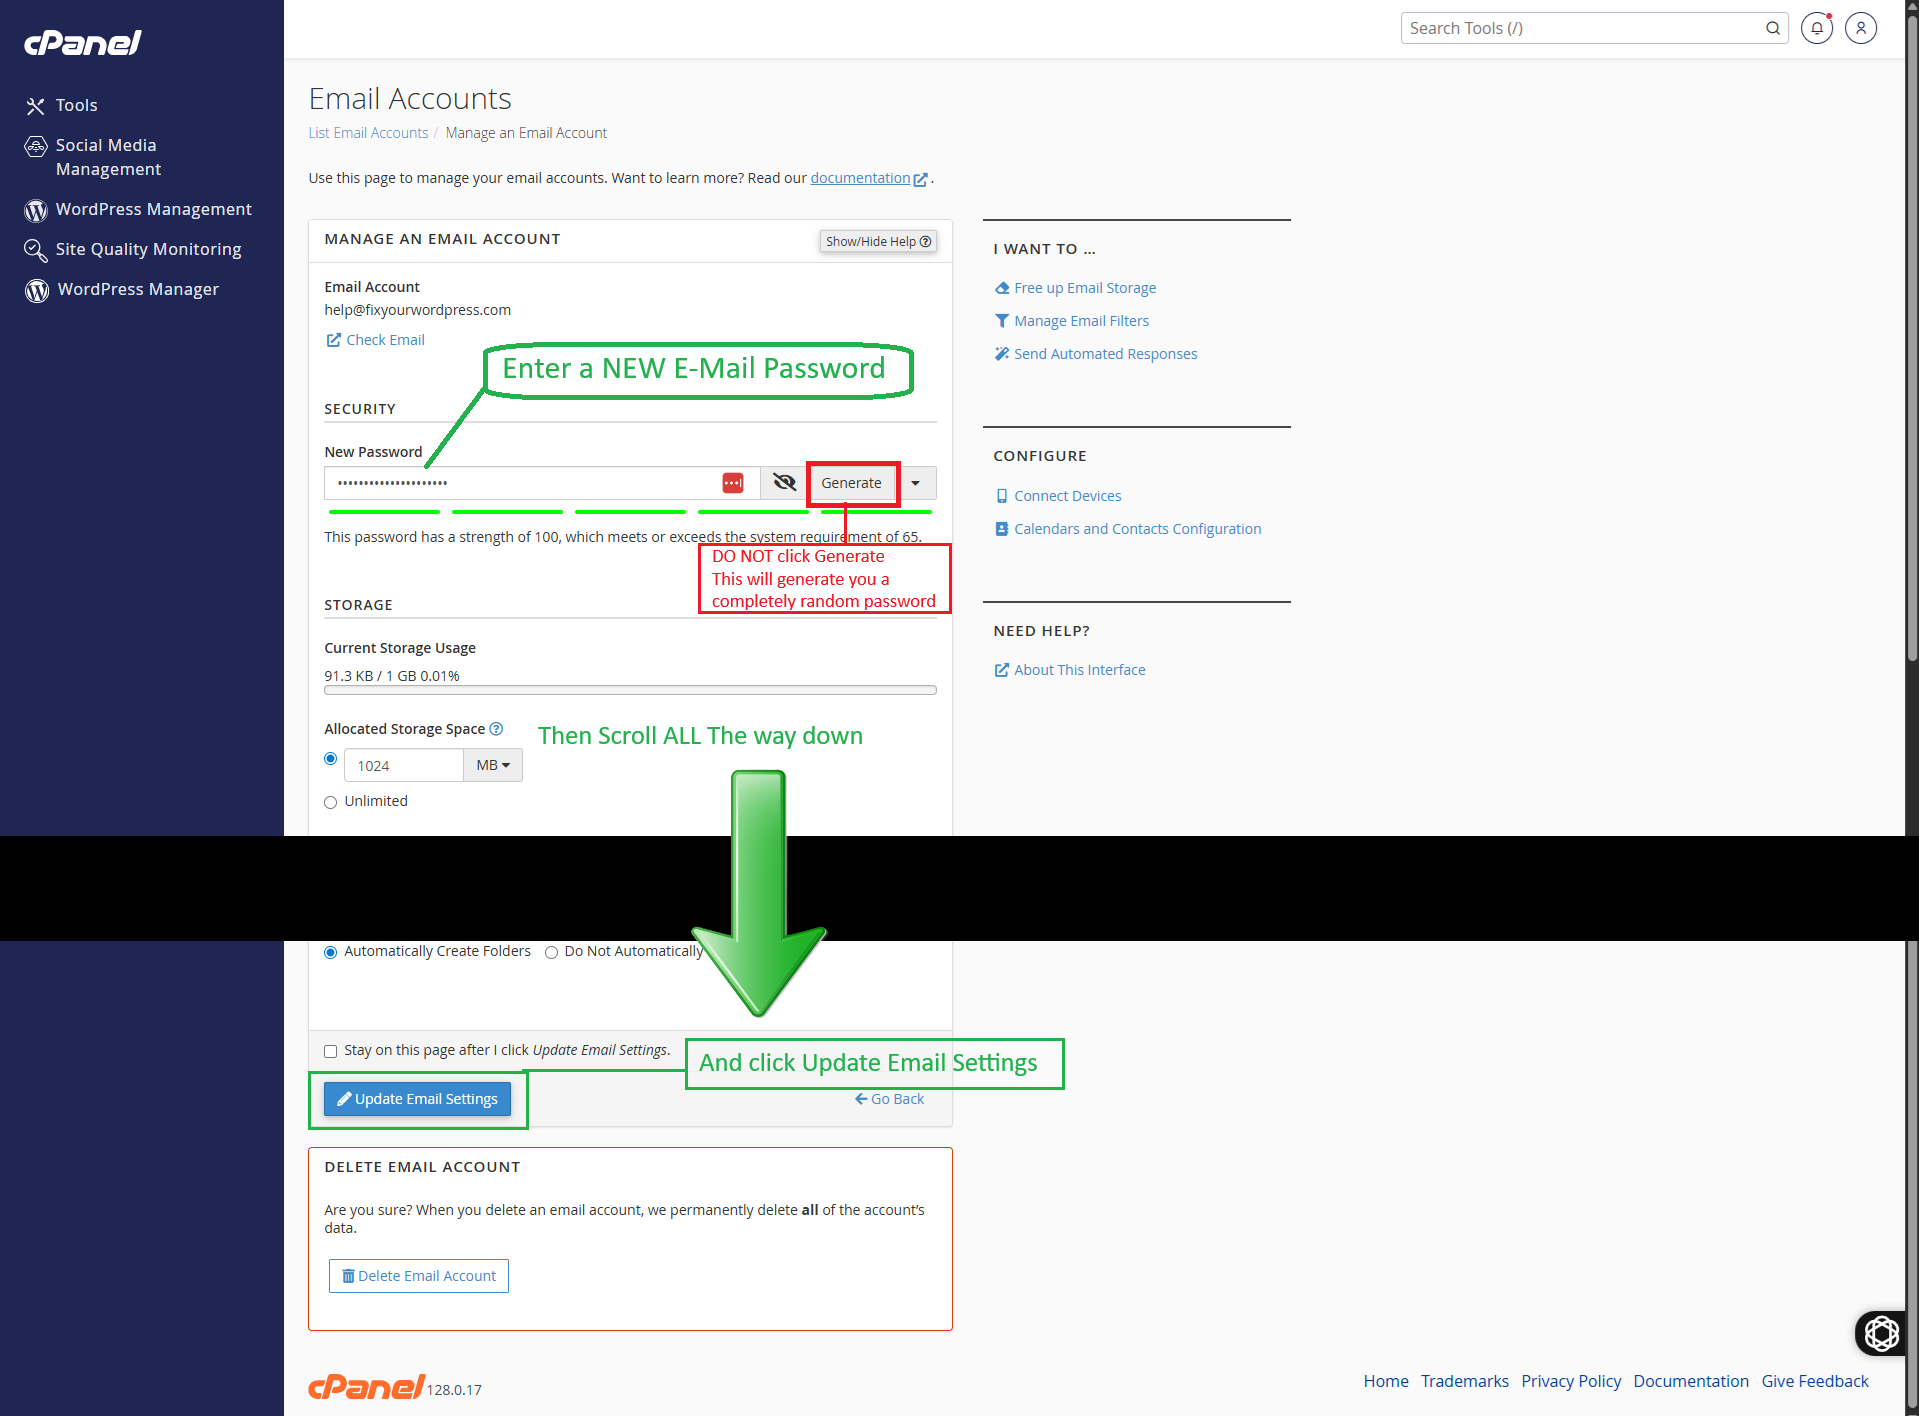This screenshot has width=1919, height=1416.
Task: Click the Check Email external icon
Action: coord(333,340)
